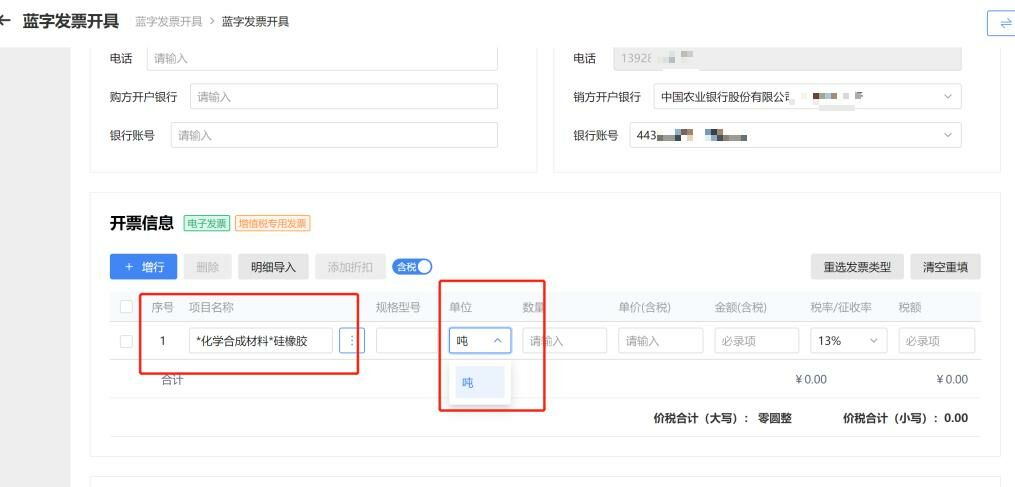
Task: Check the header select-all checkbox
Action: point(126,307)
